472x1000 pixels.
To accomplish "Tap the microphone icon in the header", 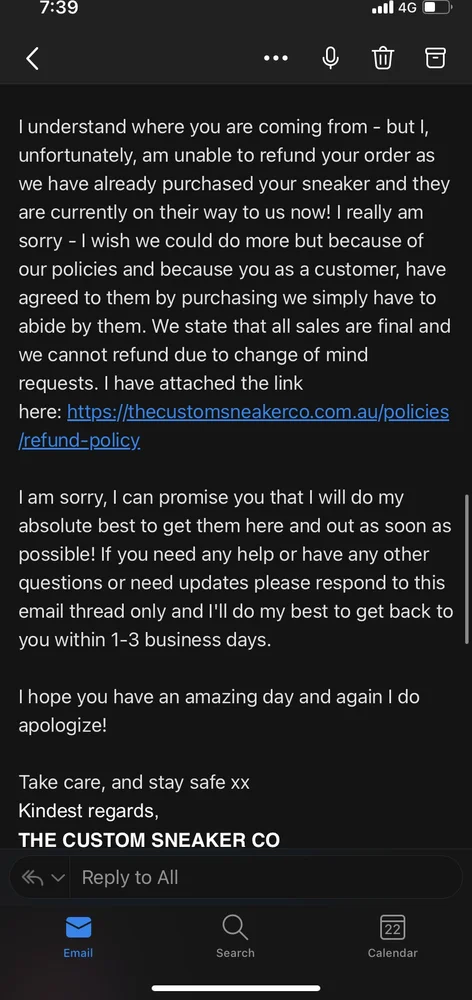I will click(x=330, y=58).
